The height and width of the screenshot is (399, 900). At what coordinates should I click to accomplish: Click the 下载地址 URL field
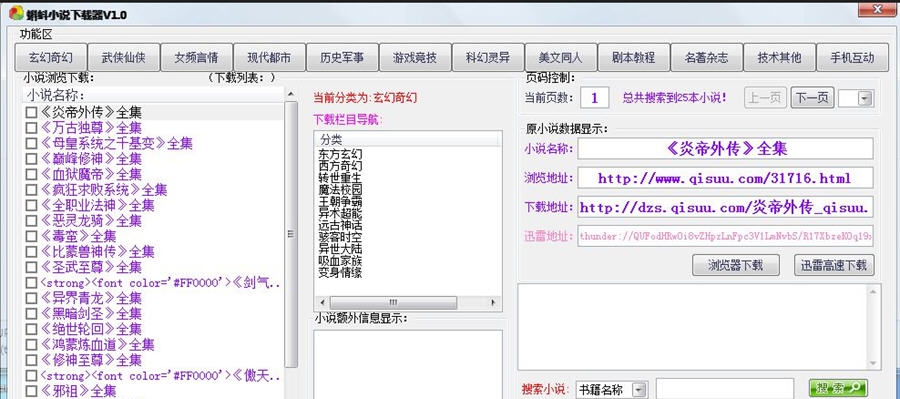(725, 207)
